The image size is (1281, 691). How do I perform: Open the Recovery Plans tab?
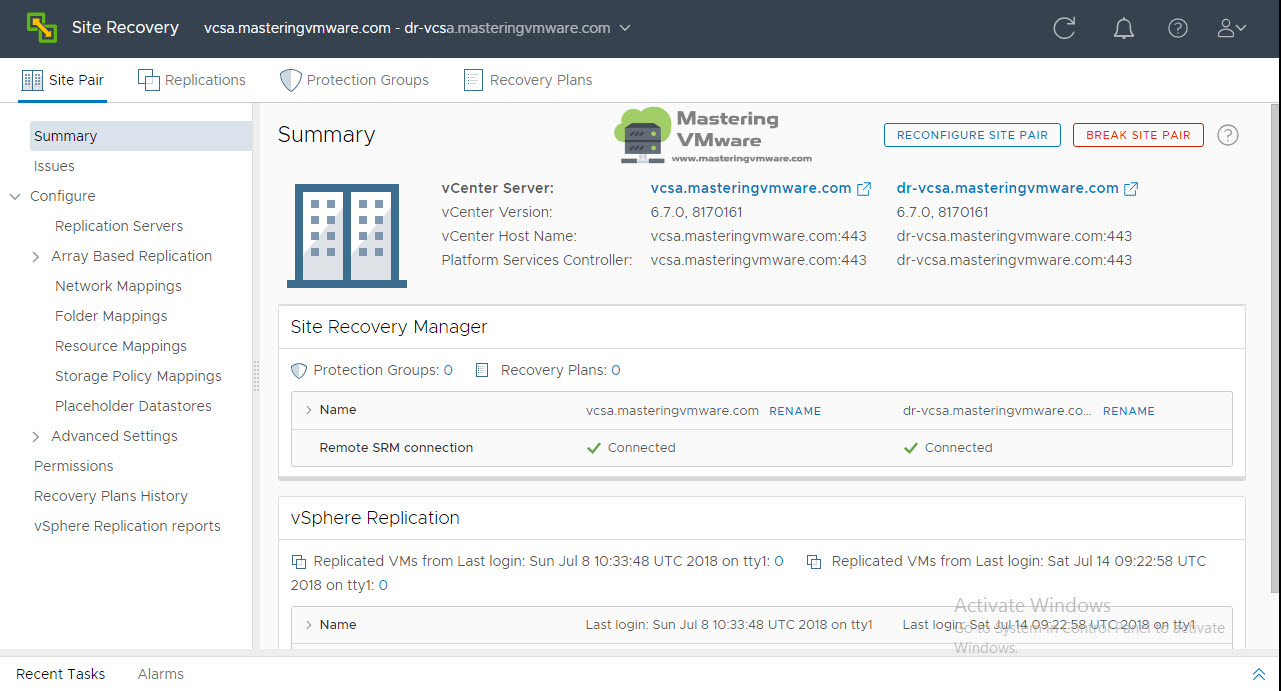pos(528,80)
